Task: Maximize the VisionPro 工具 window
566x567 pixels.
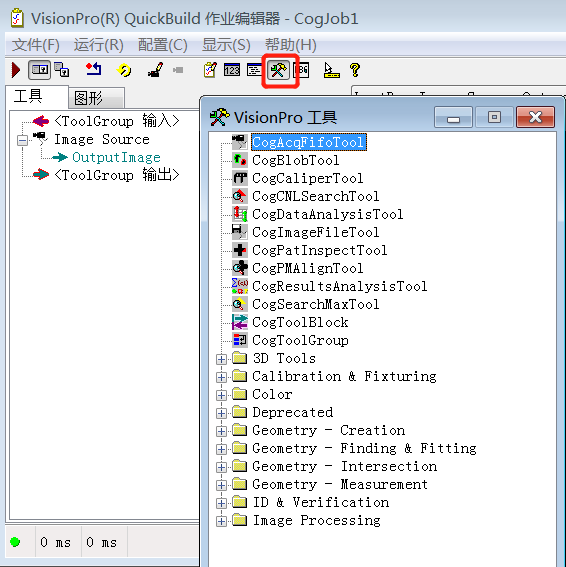Action: click(x=494, y=117)
